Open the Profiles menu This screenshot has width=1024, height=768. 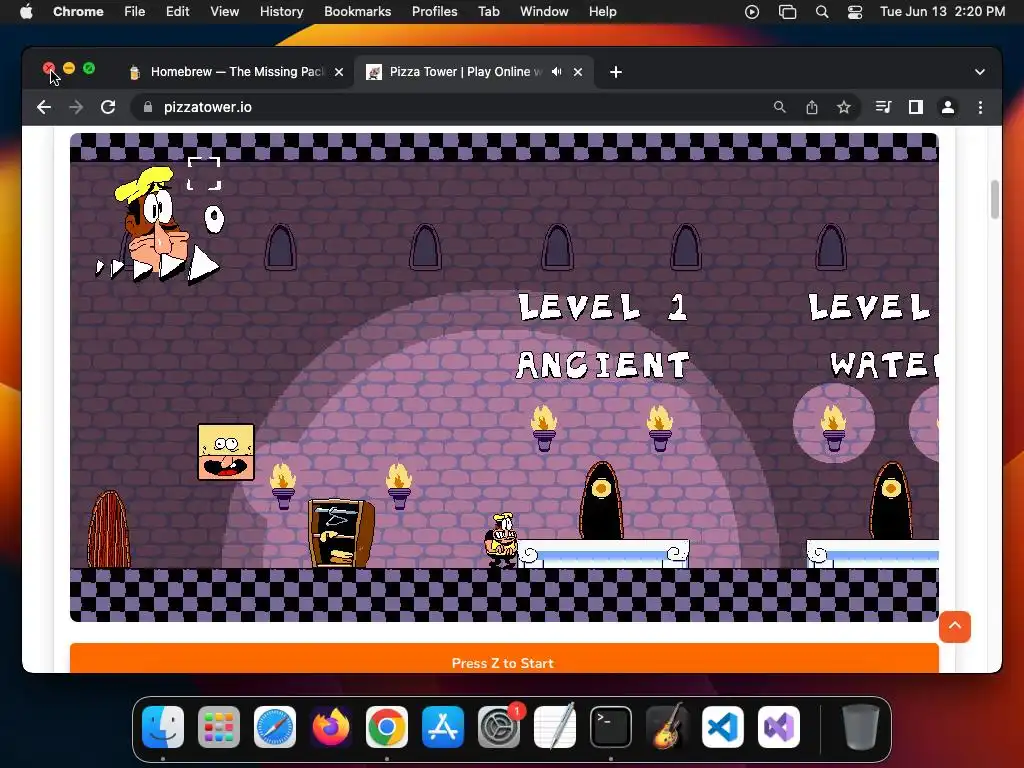point(434,11)
